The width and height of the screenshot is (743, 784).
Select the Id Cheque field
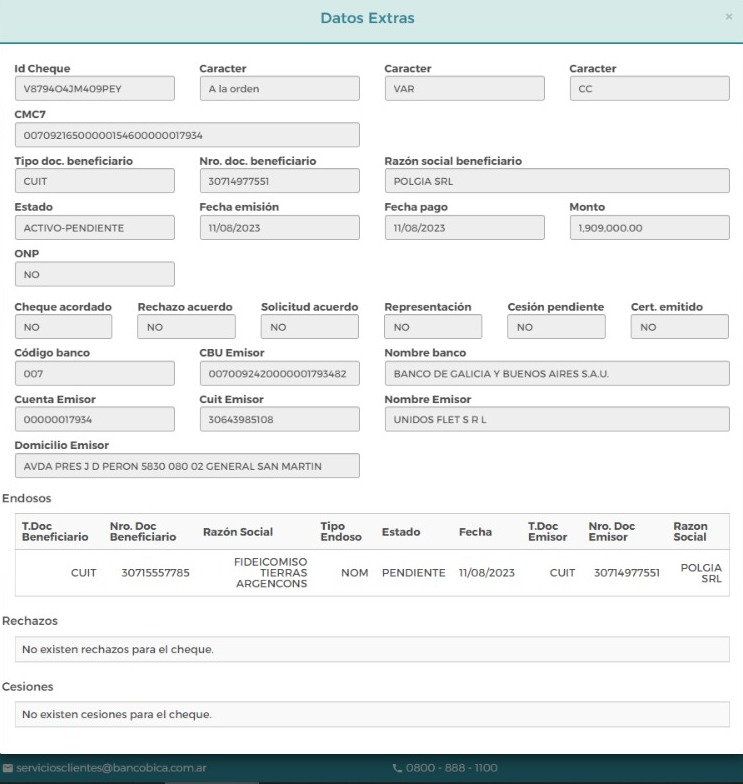[94, 88]
